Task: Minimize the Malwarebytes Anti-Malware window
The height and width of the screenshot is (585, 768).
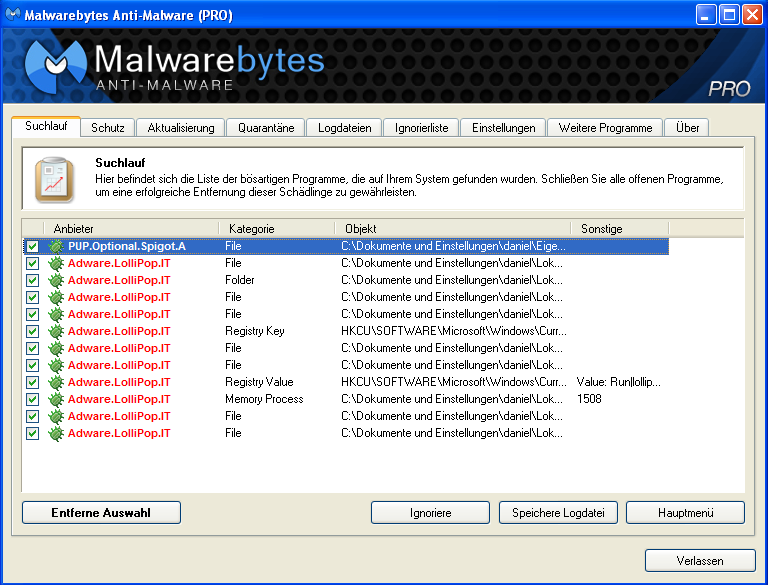Action: [705, 15]
